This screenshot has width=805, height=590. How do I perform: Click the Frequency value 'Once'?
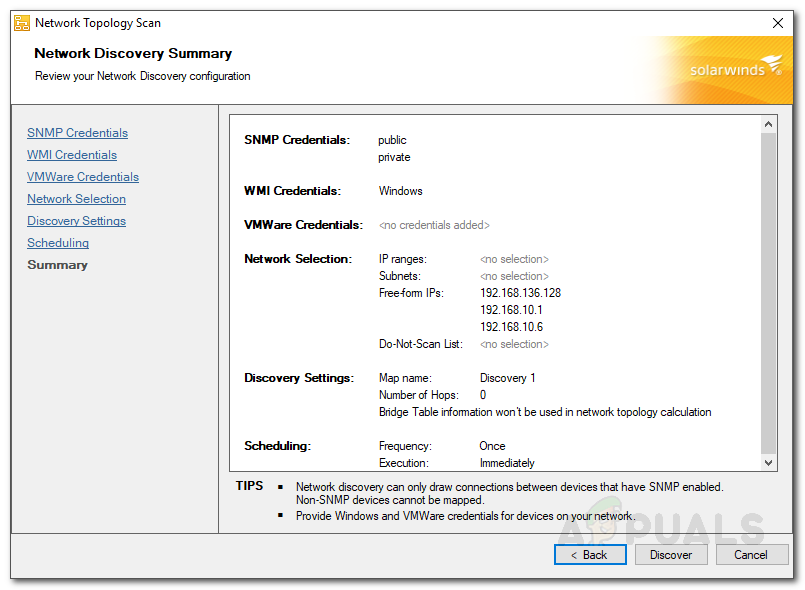[x=492, y=446]
